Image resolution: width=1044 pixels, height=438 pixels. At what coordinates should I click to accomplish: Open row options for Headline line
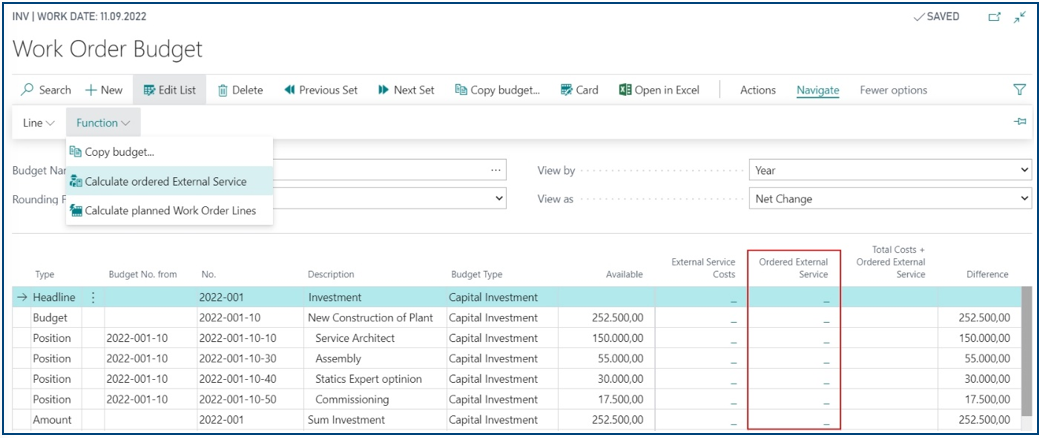coord(93,298)
